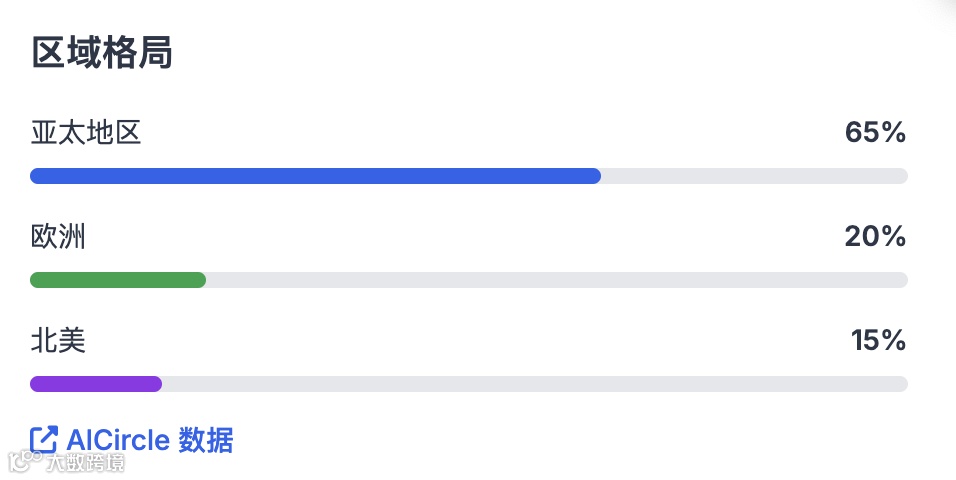Screen dimensions: 956x480
Task: Click the 15% value for 北美
Action: point(878,340)
